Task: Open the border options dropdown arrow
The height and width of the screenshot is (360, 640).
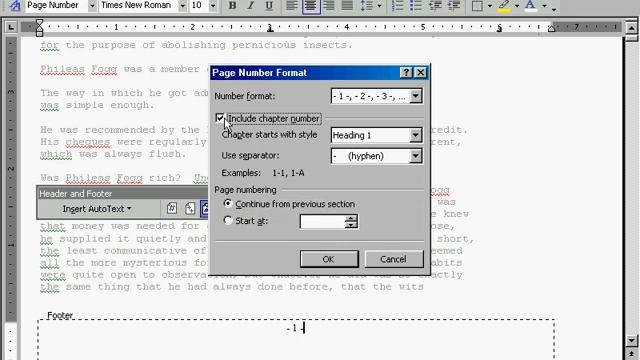Action: pos(489,6)
